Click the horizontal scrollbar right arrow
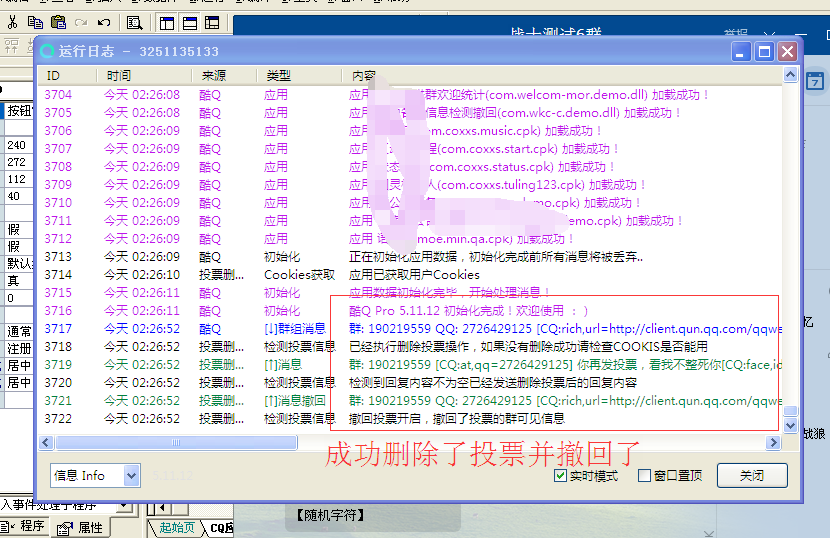Image resolution: width=830 pixels, height=538 pixels. pyautogui.click(x=773, y=443)
